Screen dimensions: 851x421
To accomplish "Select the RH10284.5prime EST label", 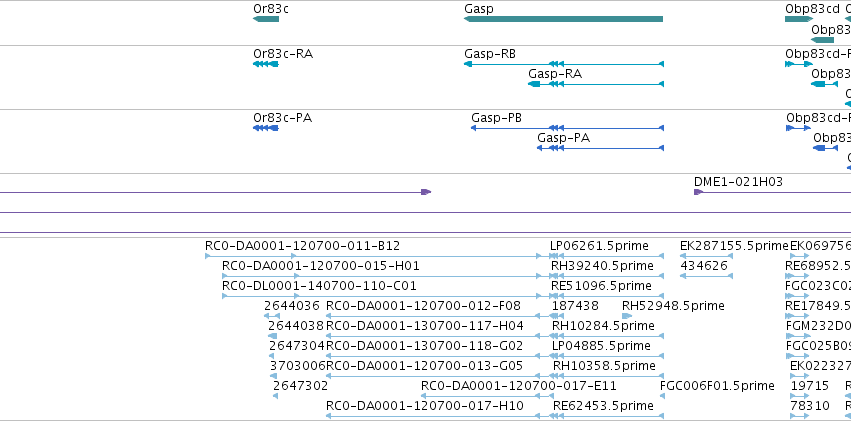I will pos(604,326).
